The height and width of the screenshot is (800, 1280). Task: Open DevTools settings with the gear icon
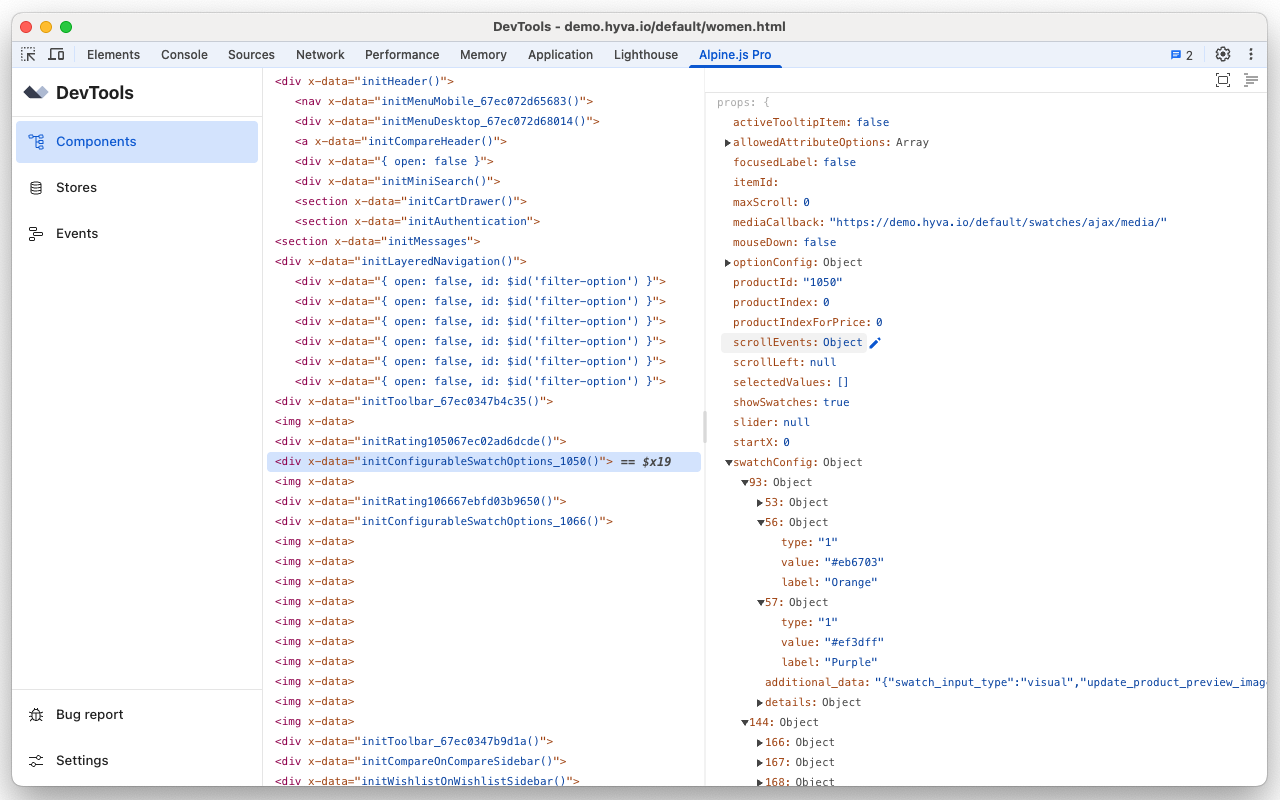tap(1222, 55)
